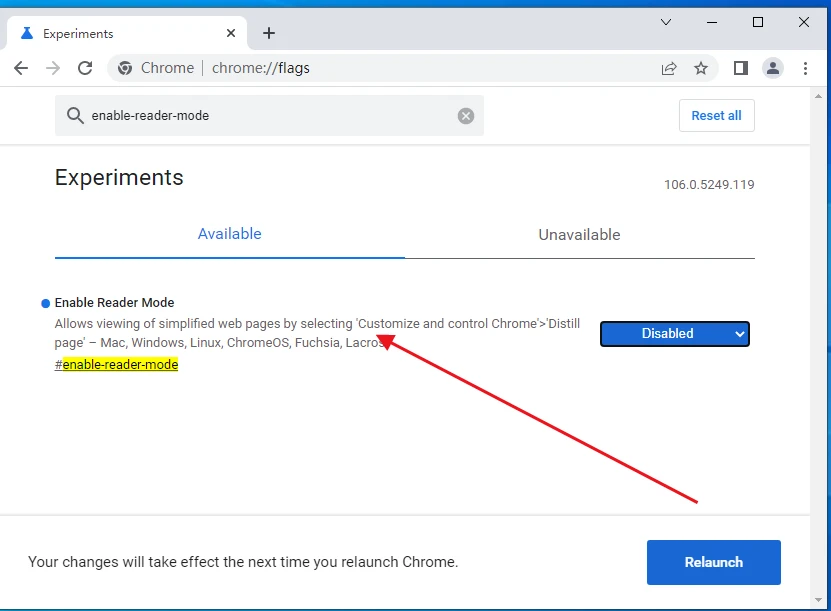Image resolution: width=831 pixels, height=611 pixels.
Task: Click the scrollbar down arrow
Action: tap(818, 600)
